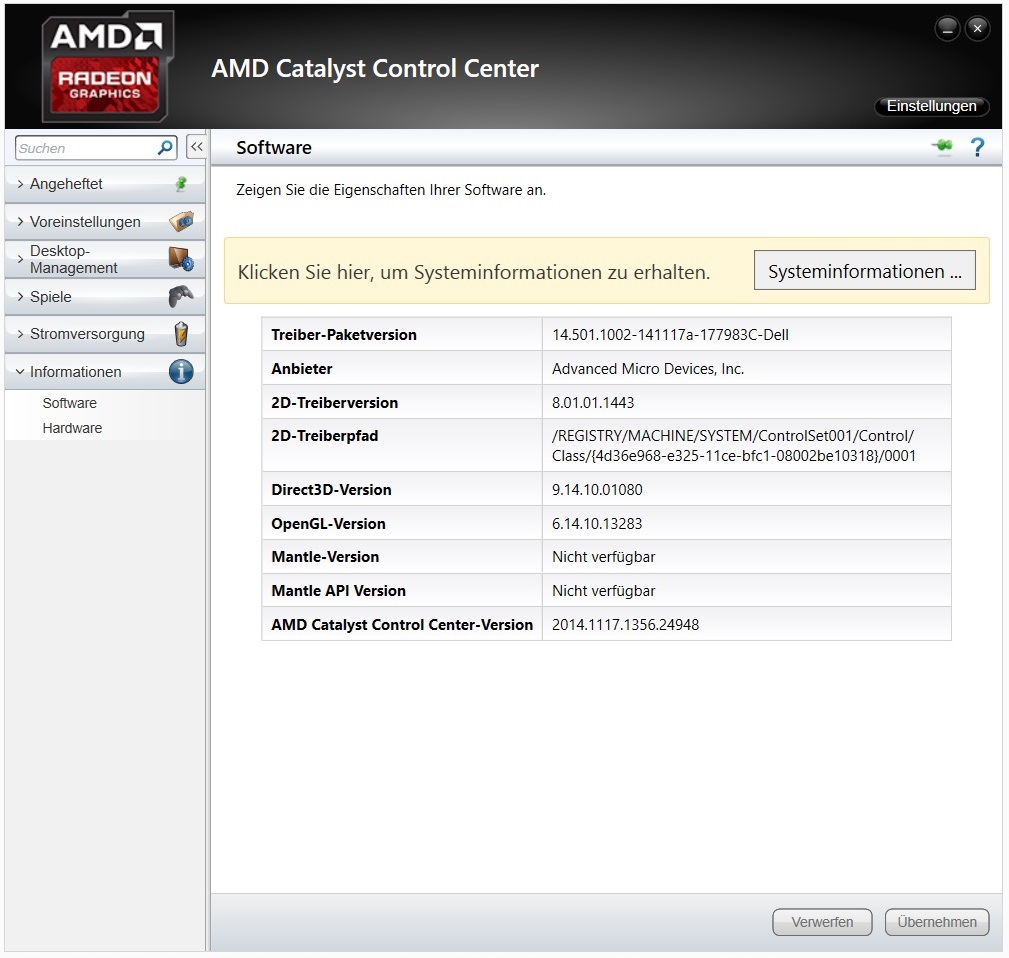Minimize the Catalyst Control Center window

pyautogui.click(x=947, y=28)
